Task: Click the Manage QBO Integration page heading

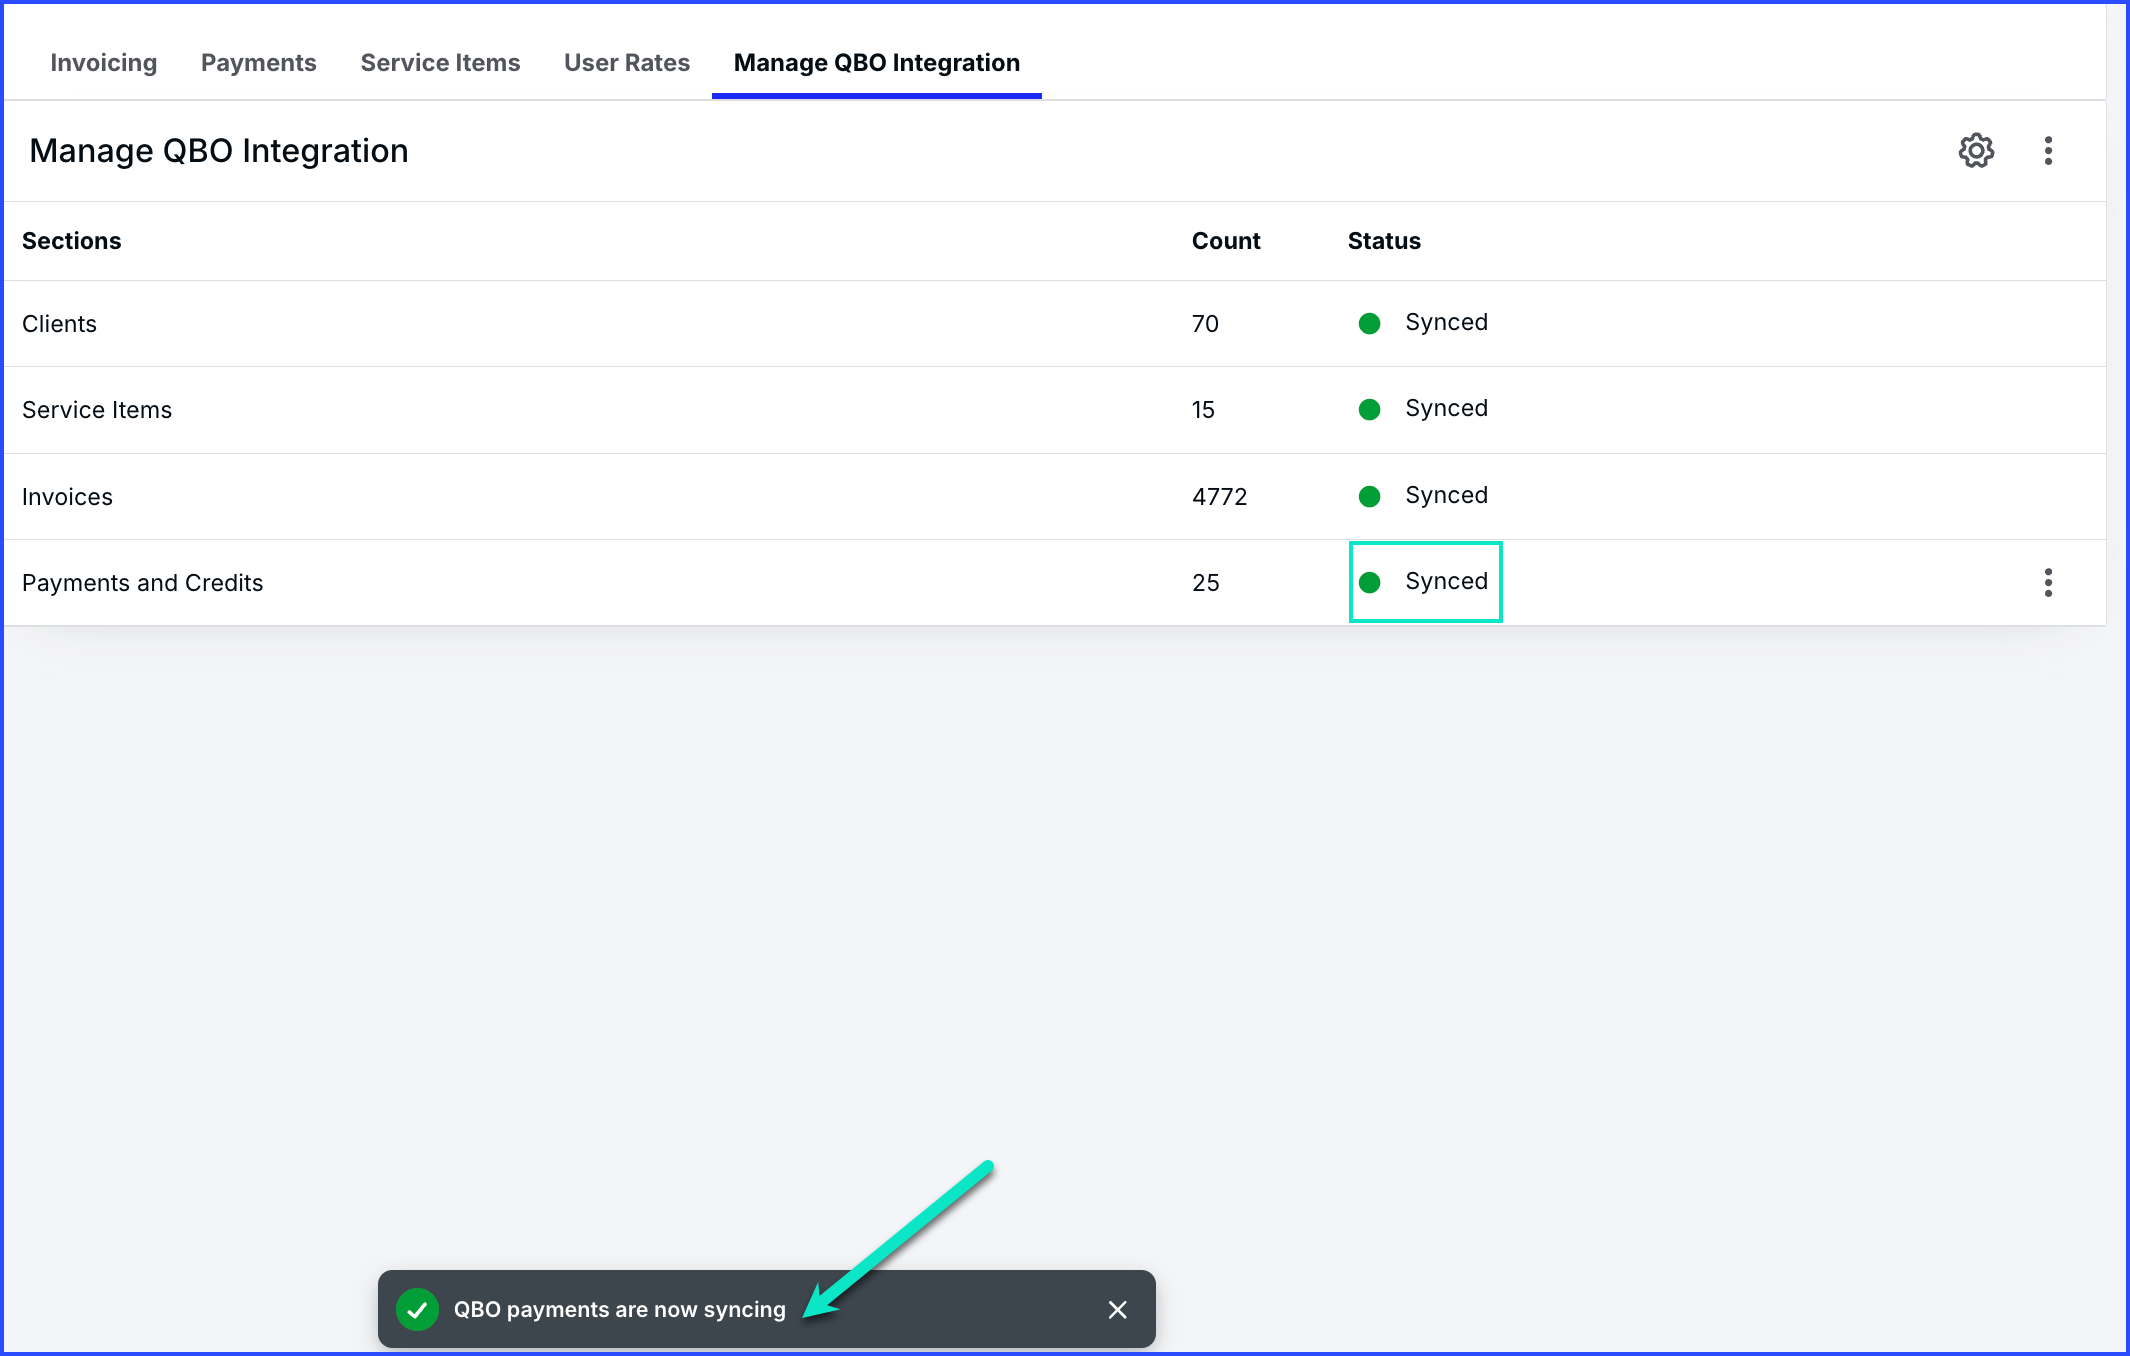Action: [219, 151]
